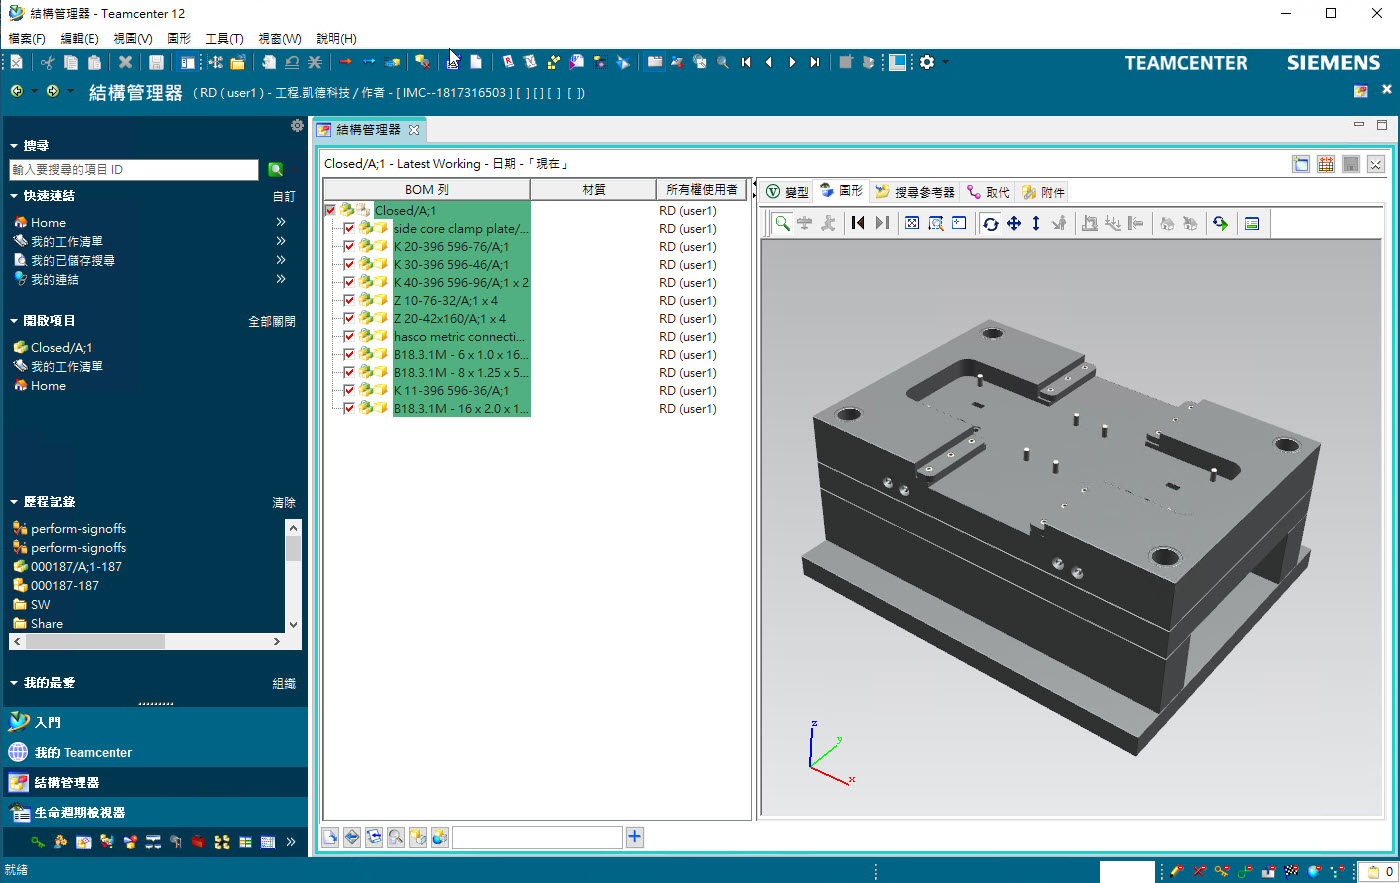Click the last-item skip-forward icon in top toolbar
This screenshot has height=883, width=1400.
815,62
